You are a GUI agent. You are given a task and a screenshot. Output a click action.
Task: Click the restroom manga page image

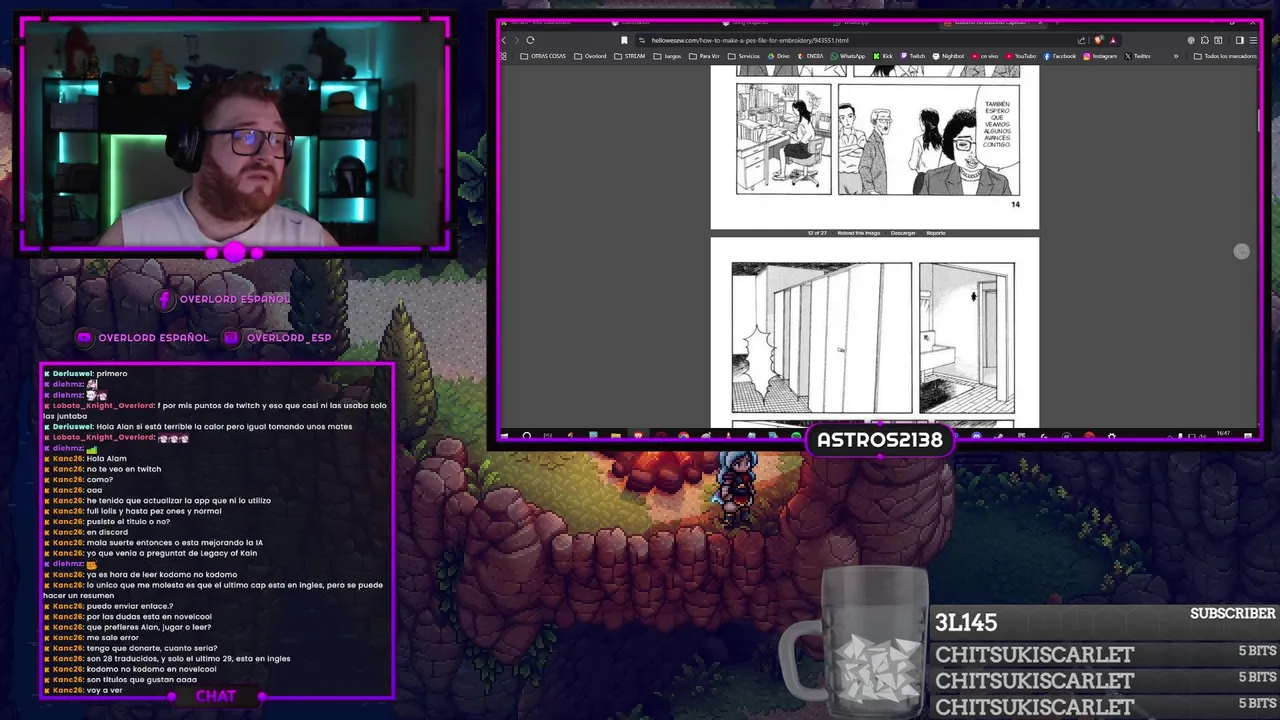click(x=875, y=333)
